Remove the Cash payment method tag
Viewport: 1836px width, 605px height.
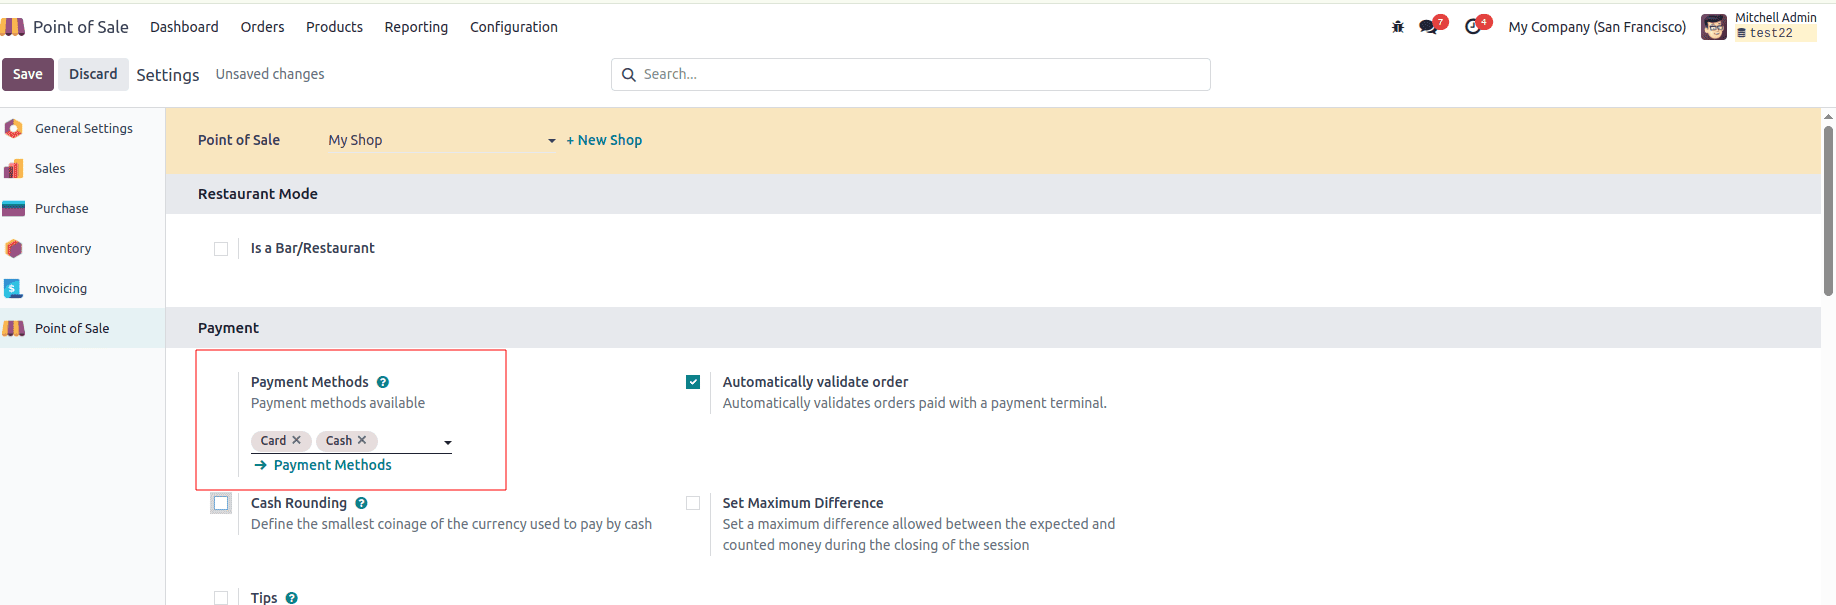click(x=362, y=440)
